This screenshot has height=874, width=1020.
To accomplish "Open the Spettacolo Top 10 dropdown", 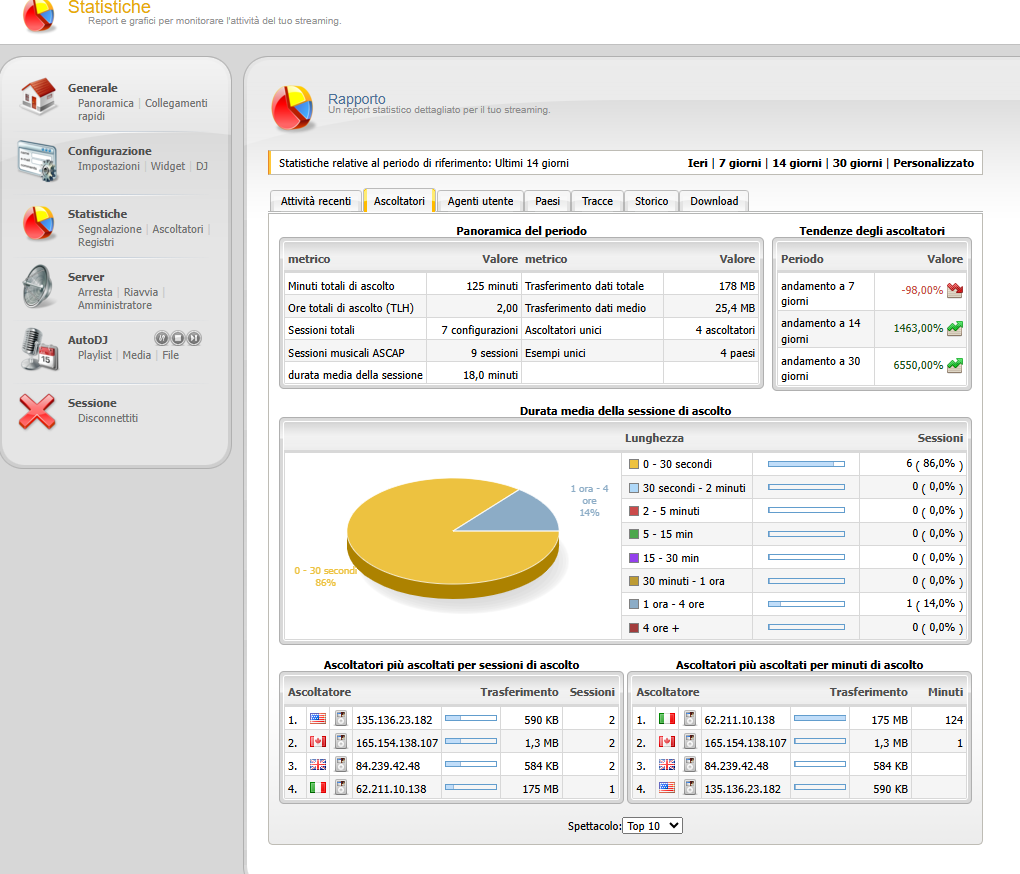I will (x=652, y=826).
